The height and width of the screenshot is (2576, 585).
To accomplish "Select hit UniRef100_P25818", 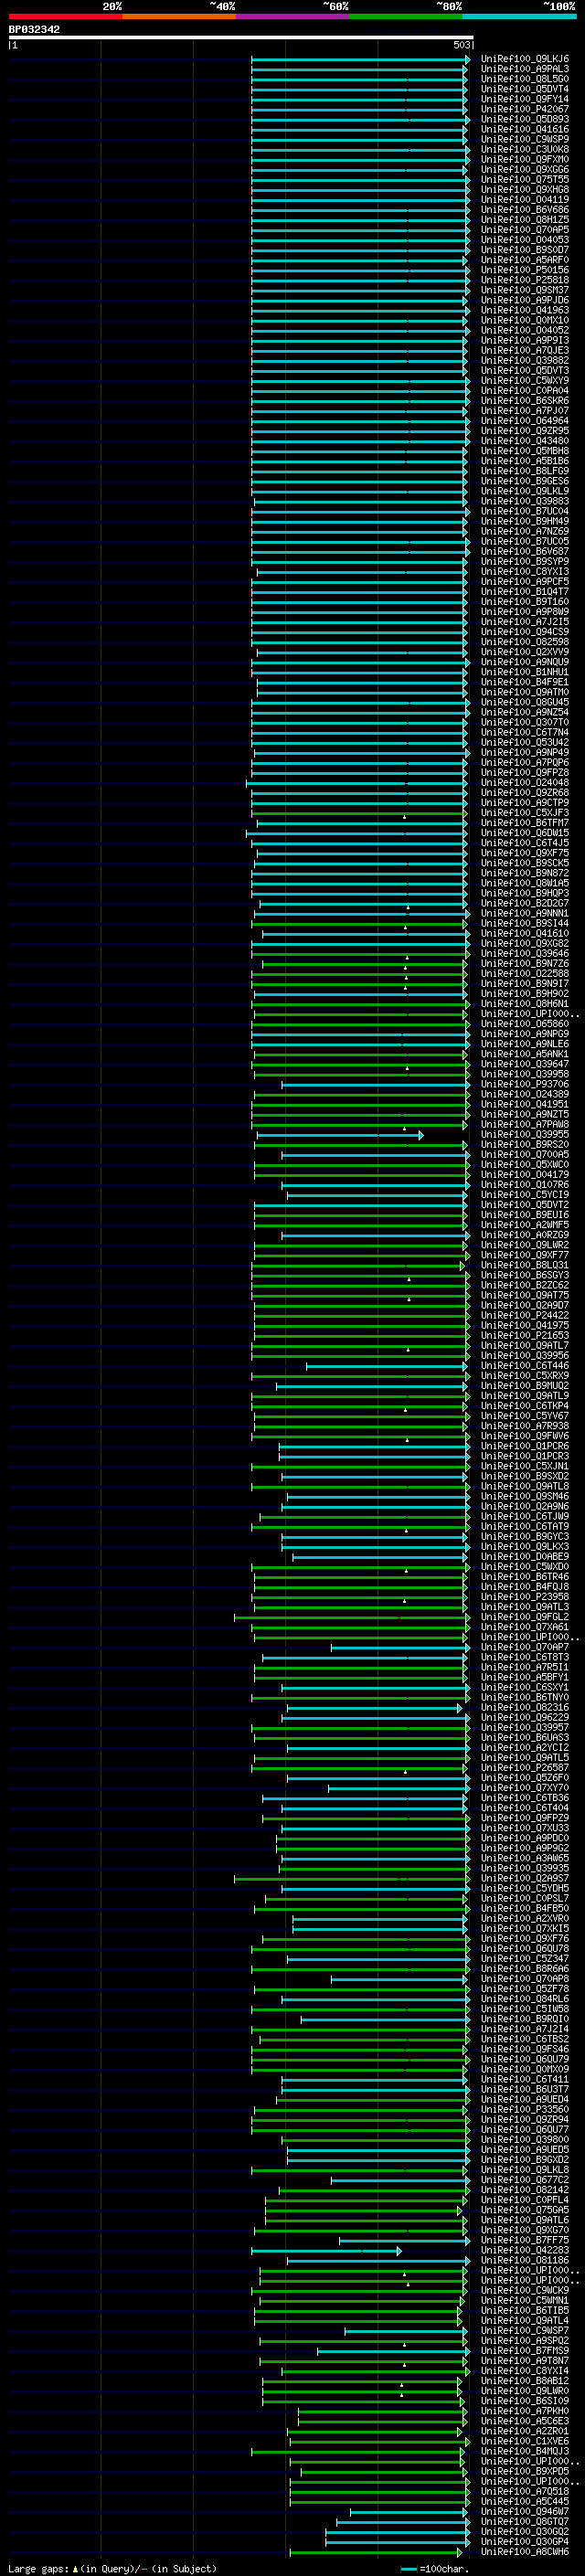I will 525,280.
